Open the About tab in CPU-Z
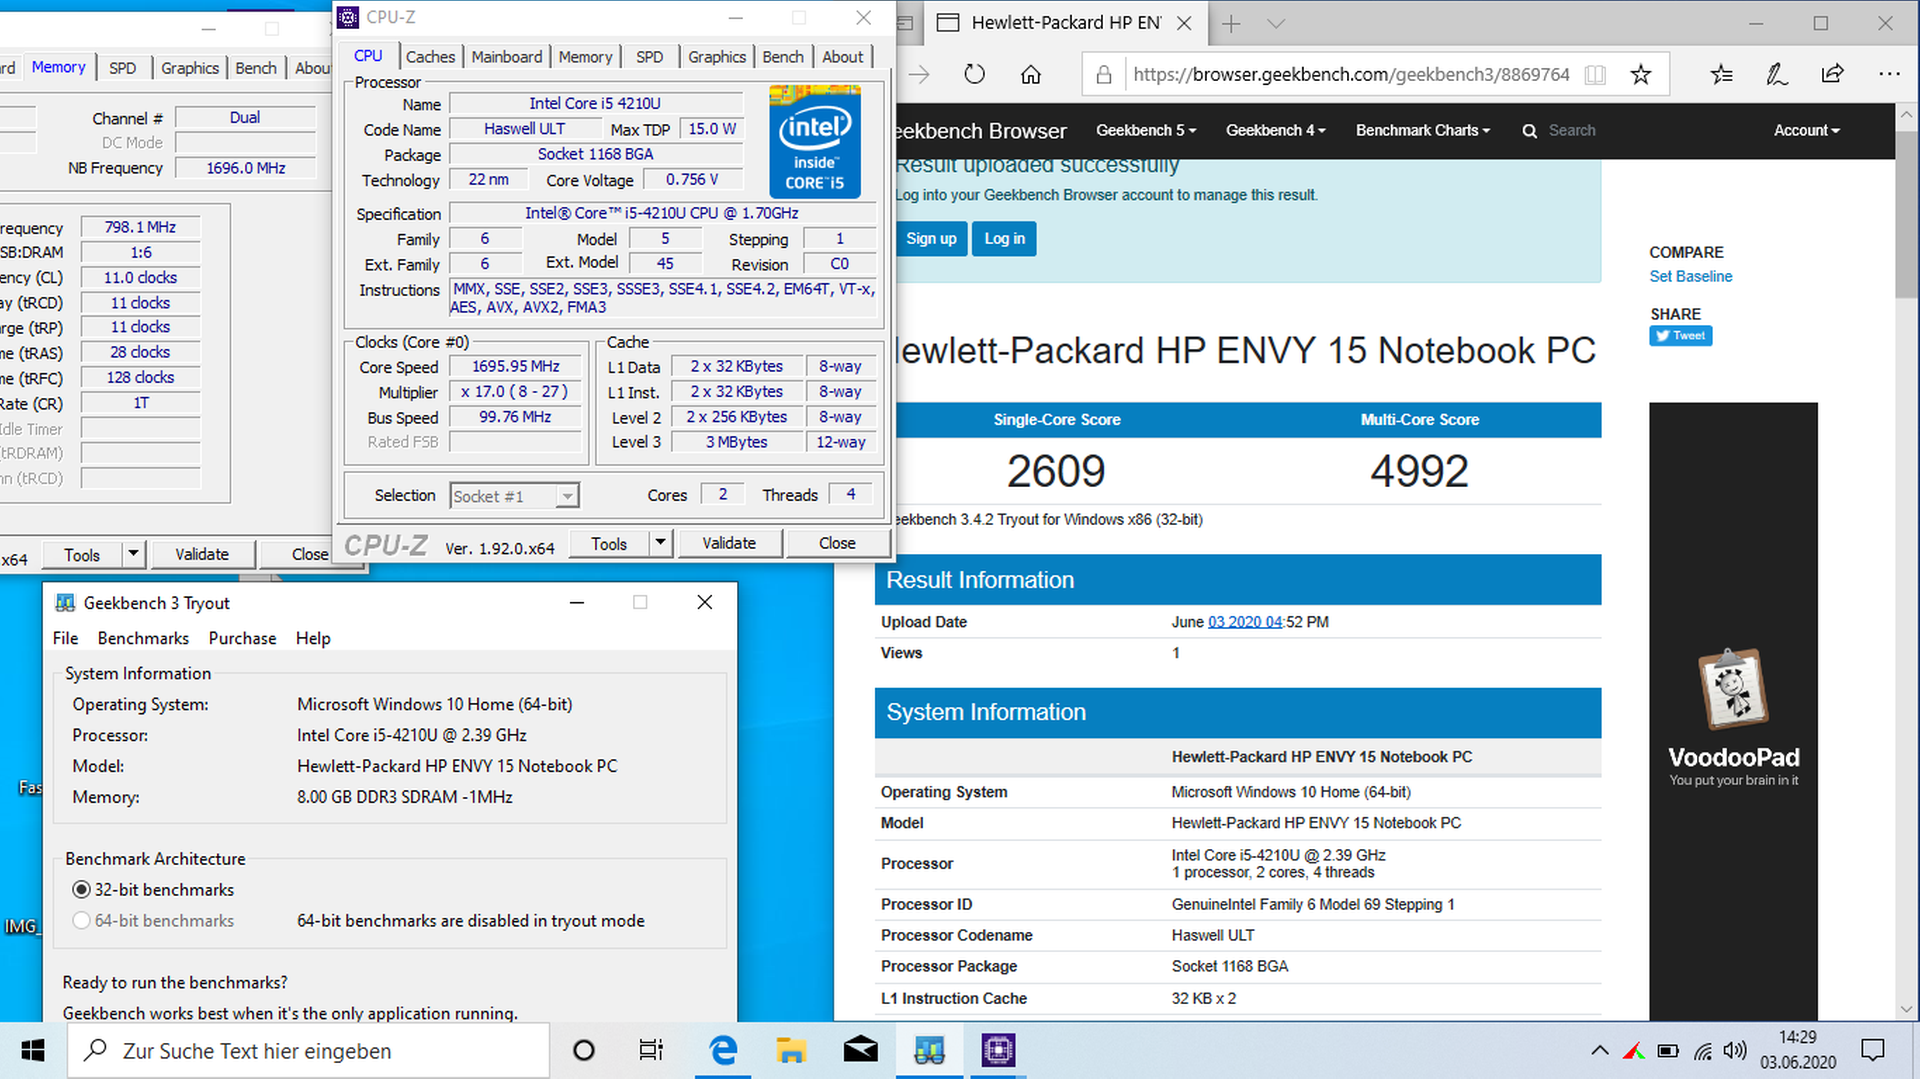Image resolution: width=1920 pixels, height=1079 pixels. click(x=842, y=57)
